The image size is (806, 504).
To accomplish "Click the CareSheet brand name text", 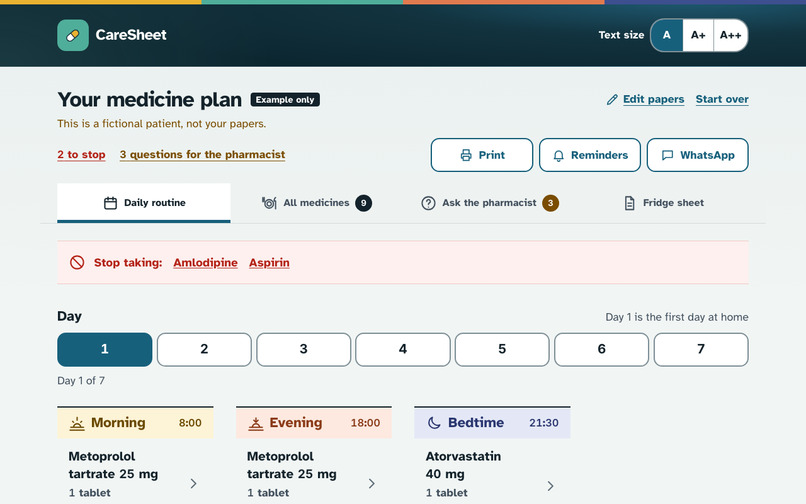I will [x=131, y=35].
